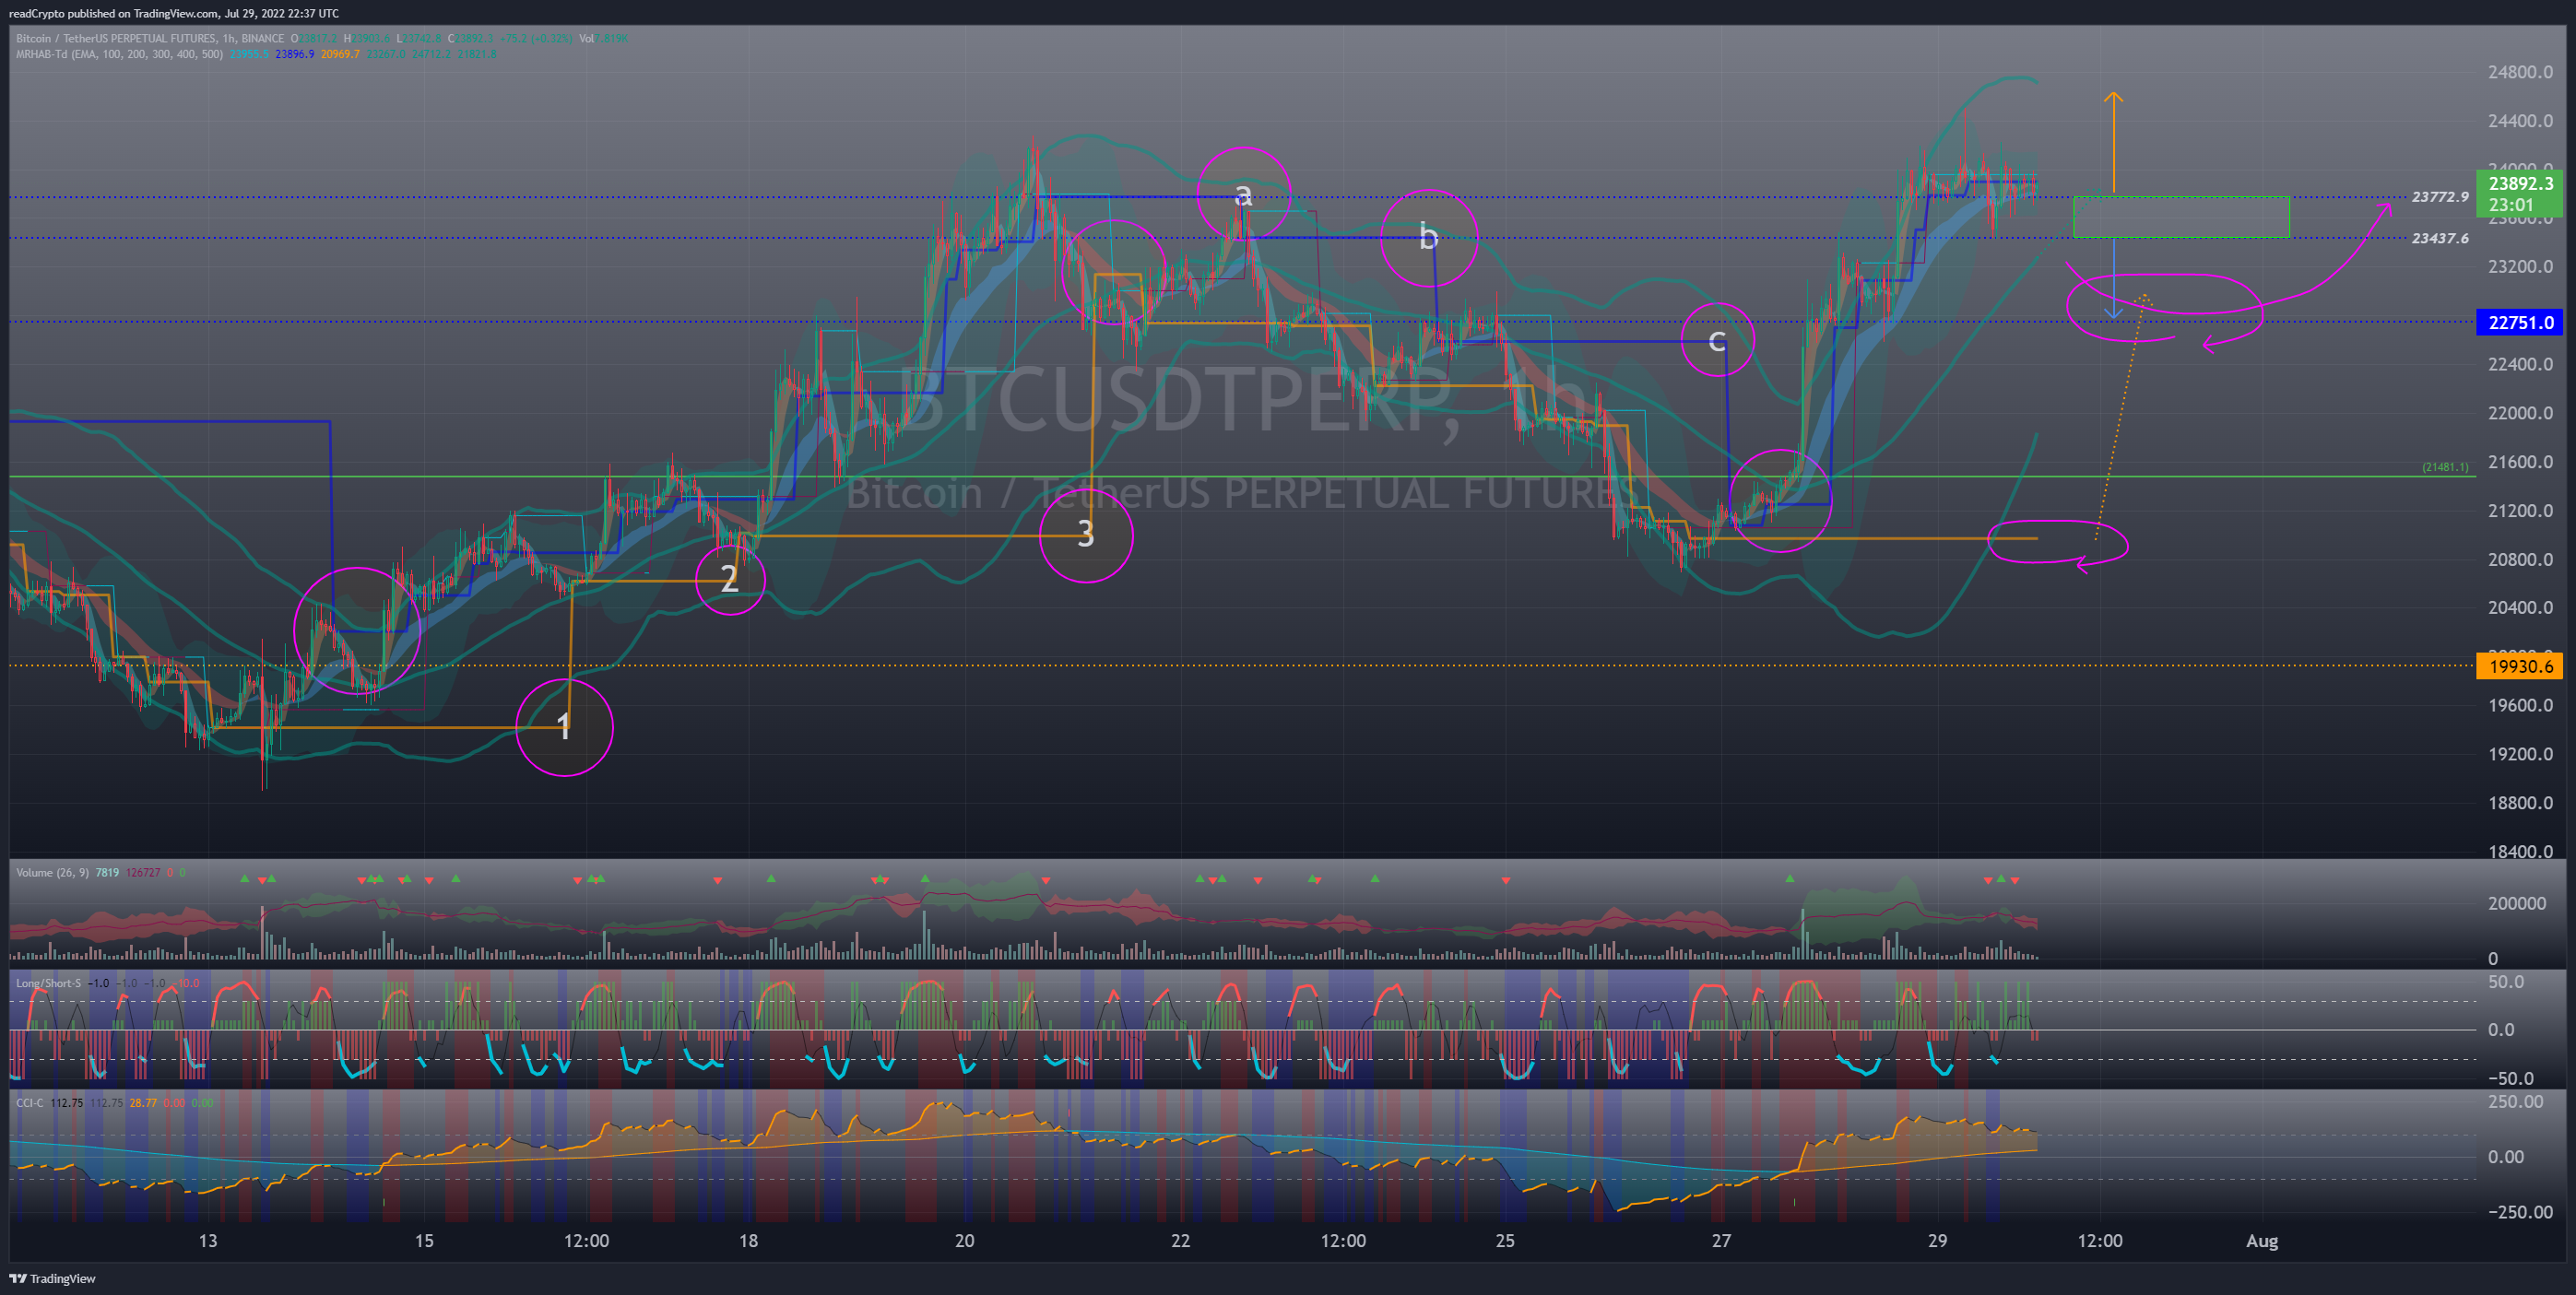Screen dimensions: 2576x1295
Task: Click the readCrypto publisher name
Action: pyautogui.click(x=36, y=13)
